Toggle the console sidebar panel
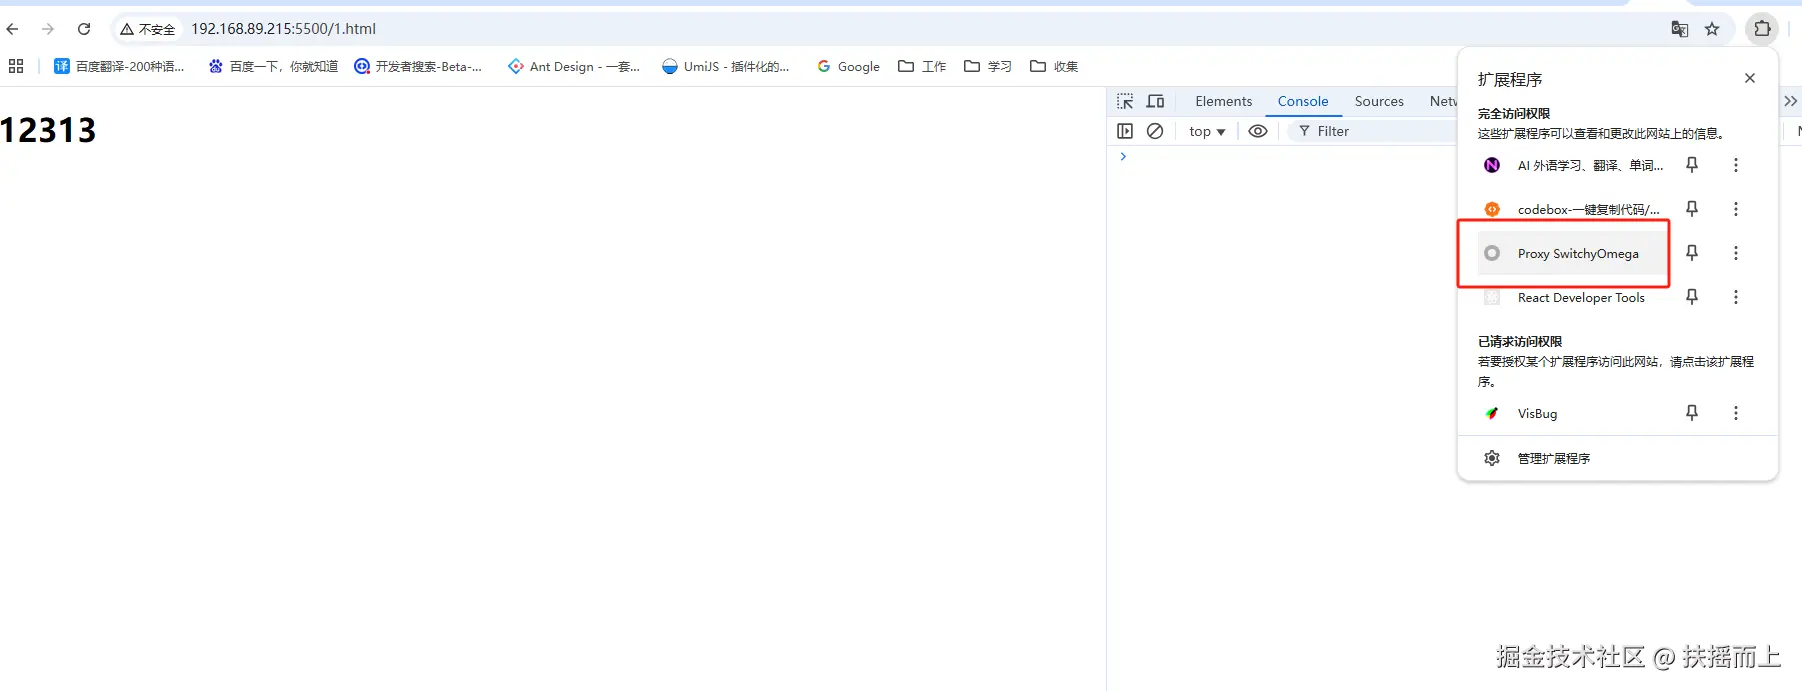The image size is (1802, 691). 1125,131
